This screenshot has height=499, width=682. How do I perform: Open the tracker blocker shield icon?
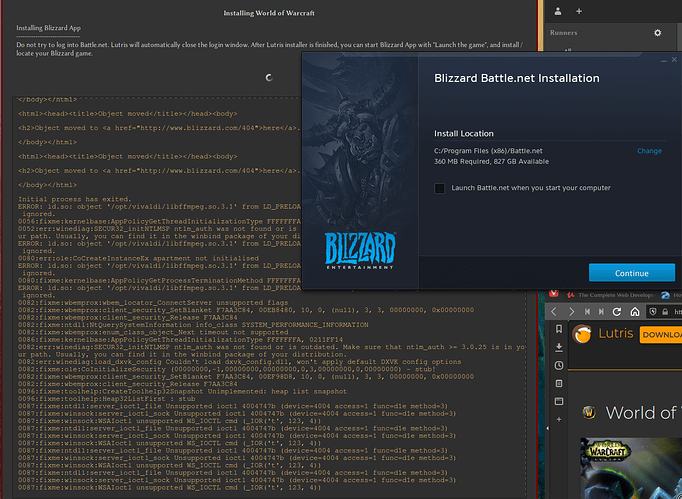point(653,311)
